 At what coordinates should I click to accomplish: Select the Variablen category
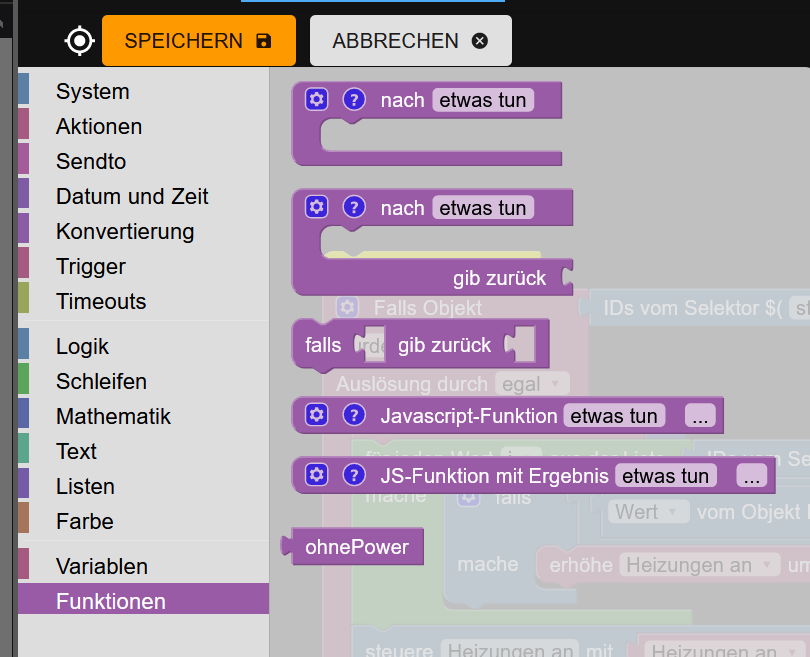[101, 566]
